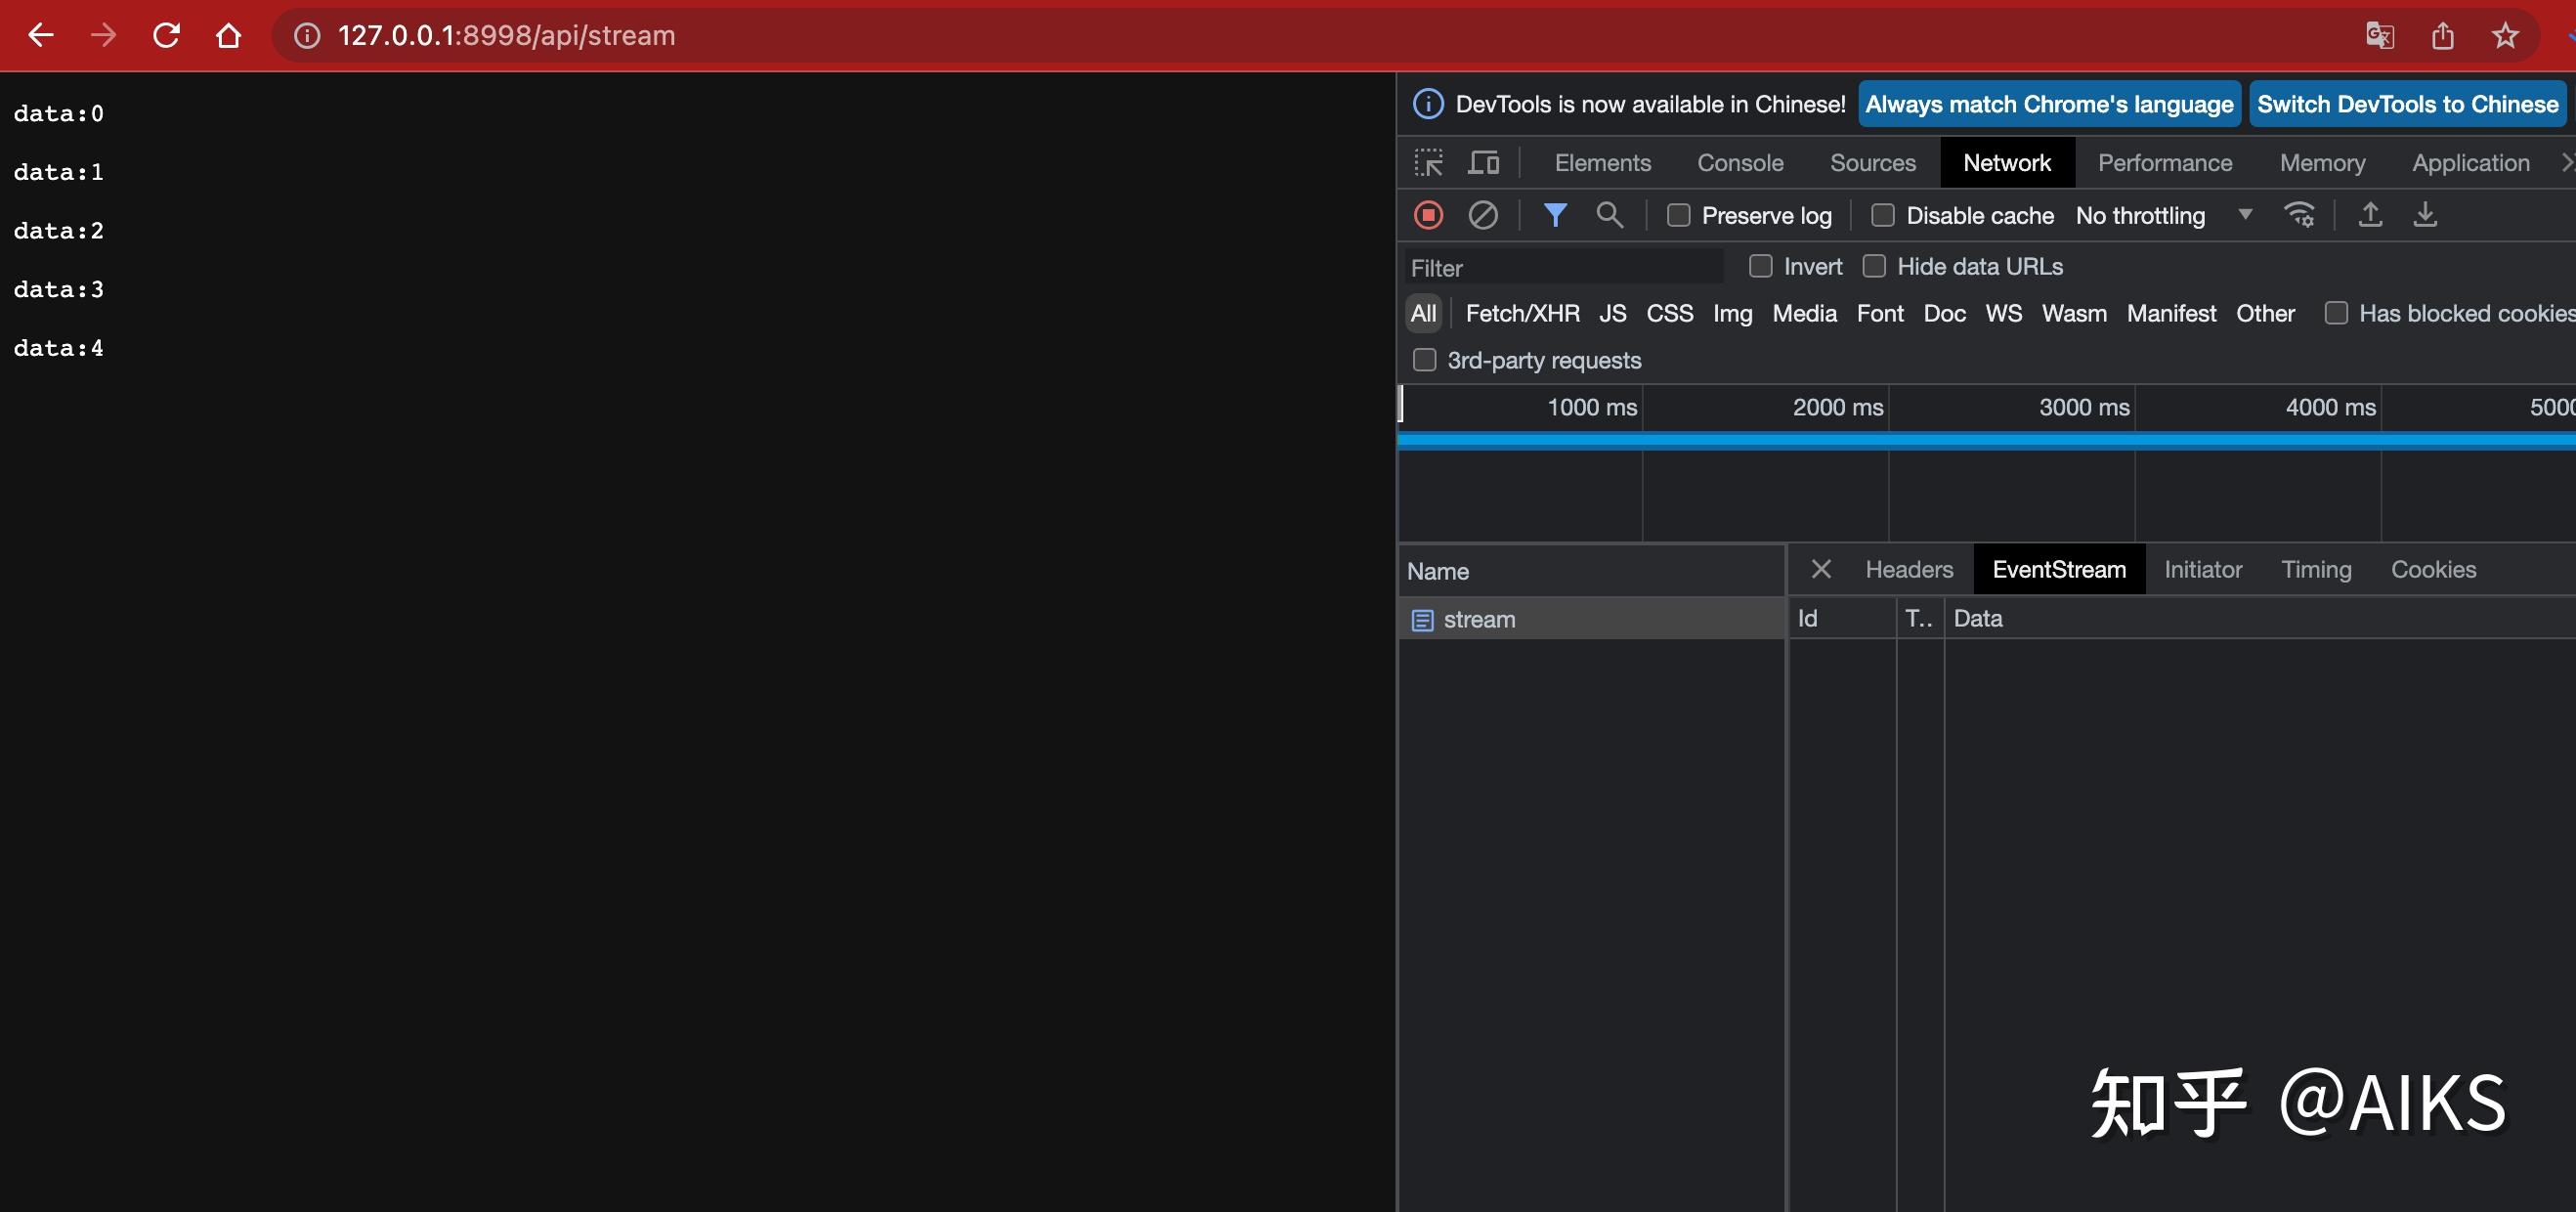Open network search magnifier
2576x1212 pixels.
[x=1609, y=215]
